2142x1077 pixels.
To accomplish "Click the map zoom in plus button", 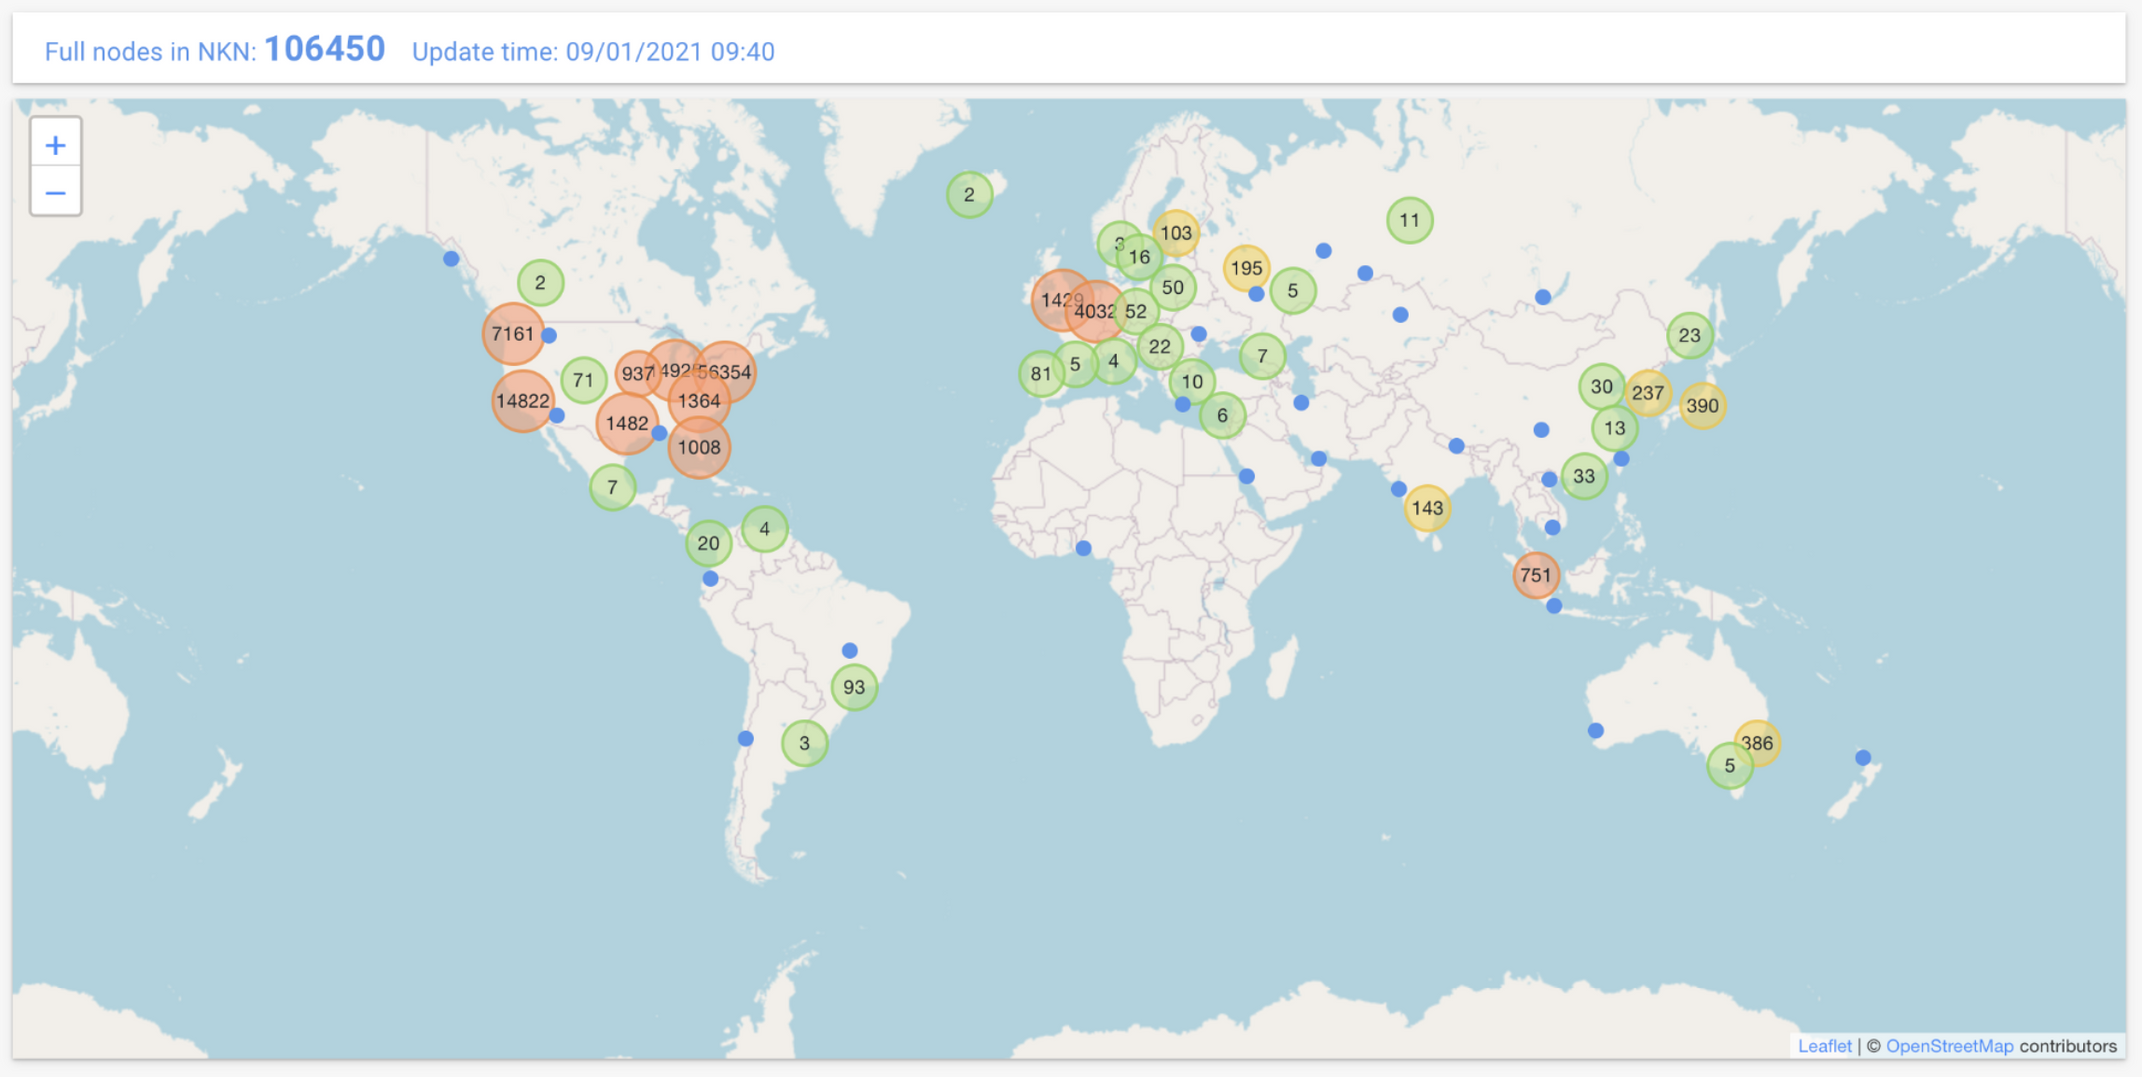I will pyautogui.click(x=56, y=145).
